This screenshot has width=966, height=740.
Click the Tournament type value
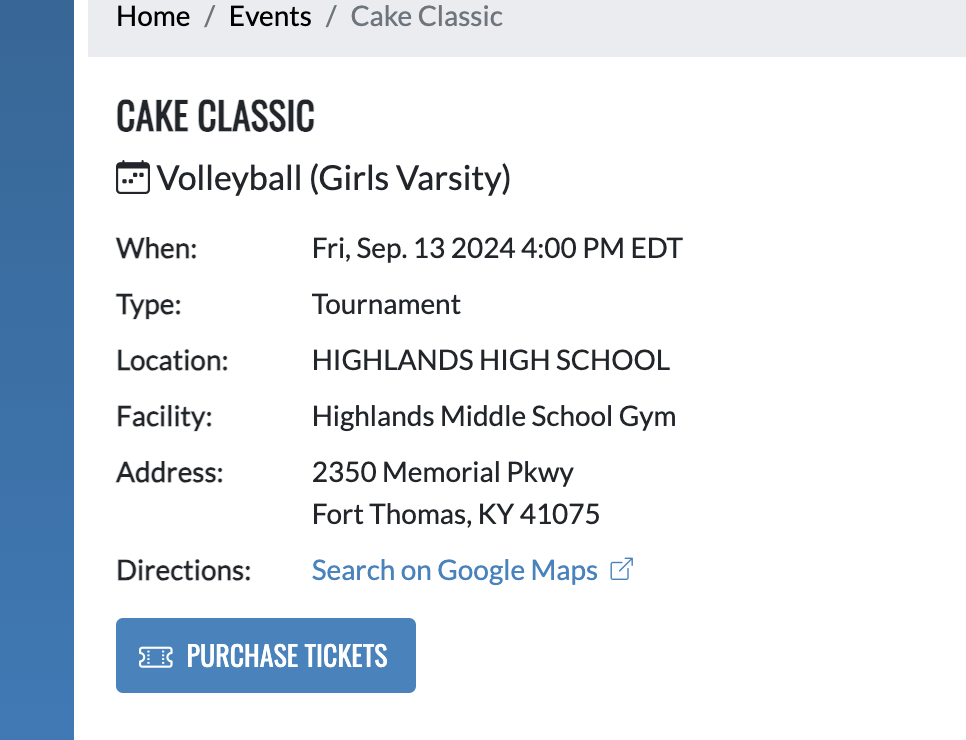(386, 304)
